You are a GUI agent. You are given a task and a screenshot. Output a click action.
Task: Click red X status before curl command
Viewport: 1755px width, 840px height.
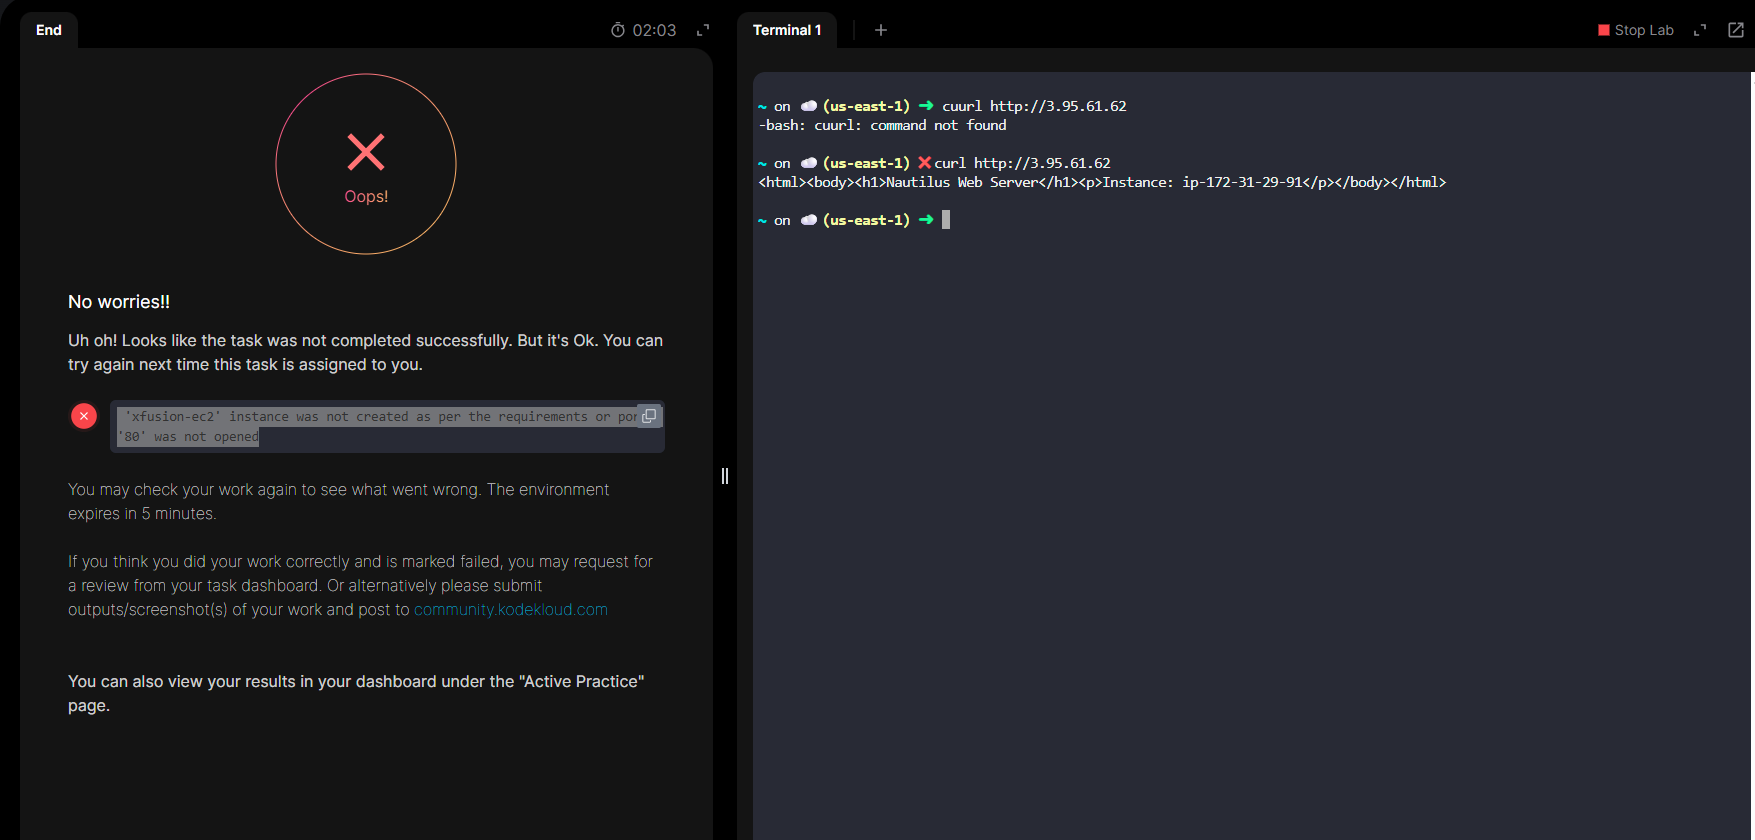point(924,163)
